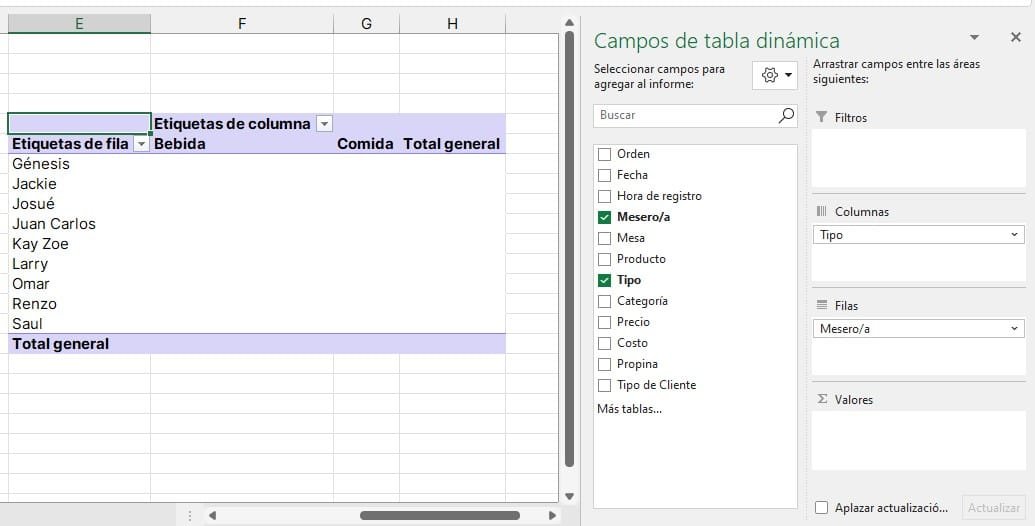Image resolution: width=1035 pixels, height=526 pixels.
Task: Click inside the Buscar search field
Action: (686, 115)
